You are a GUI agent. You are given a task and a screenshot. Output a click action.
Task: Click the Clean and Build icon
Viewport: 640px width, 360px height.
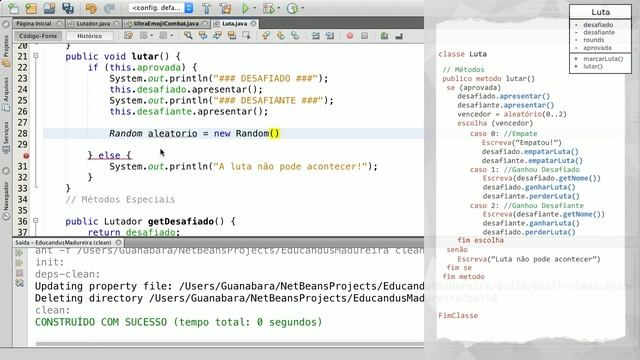(225, 8)
